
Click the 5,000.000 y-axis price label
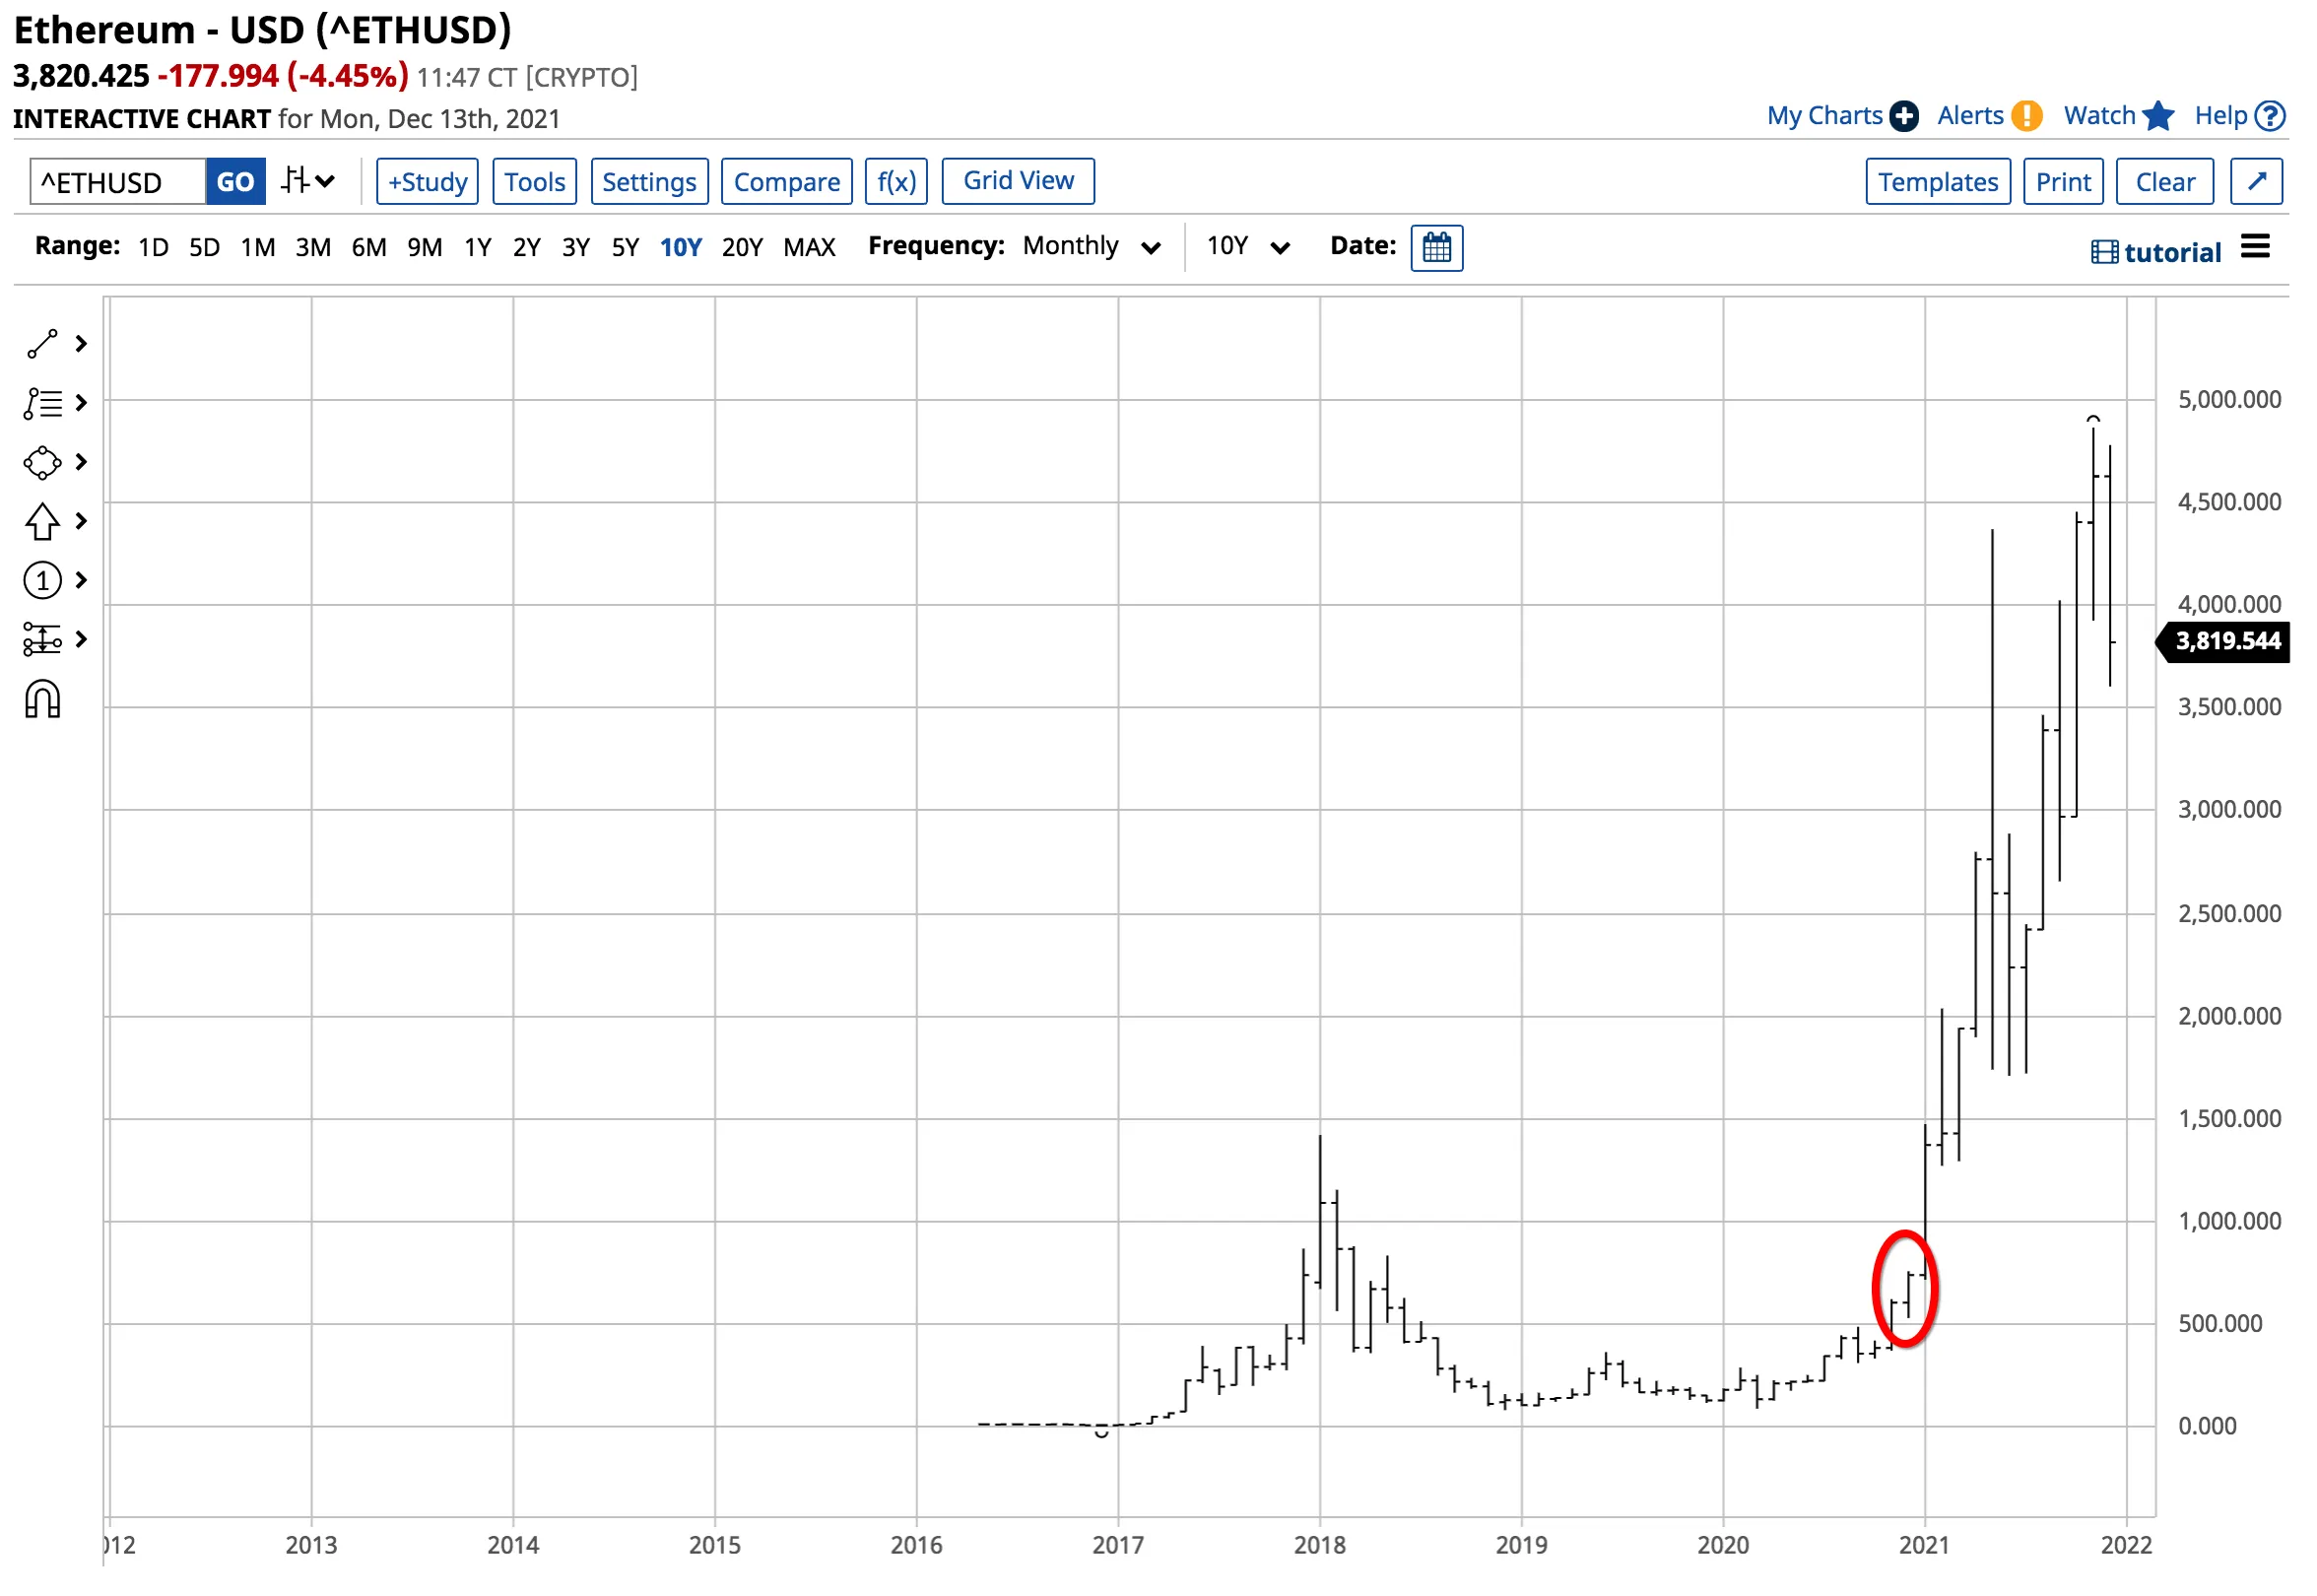2230,400
